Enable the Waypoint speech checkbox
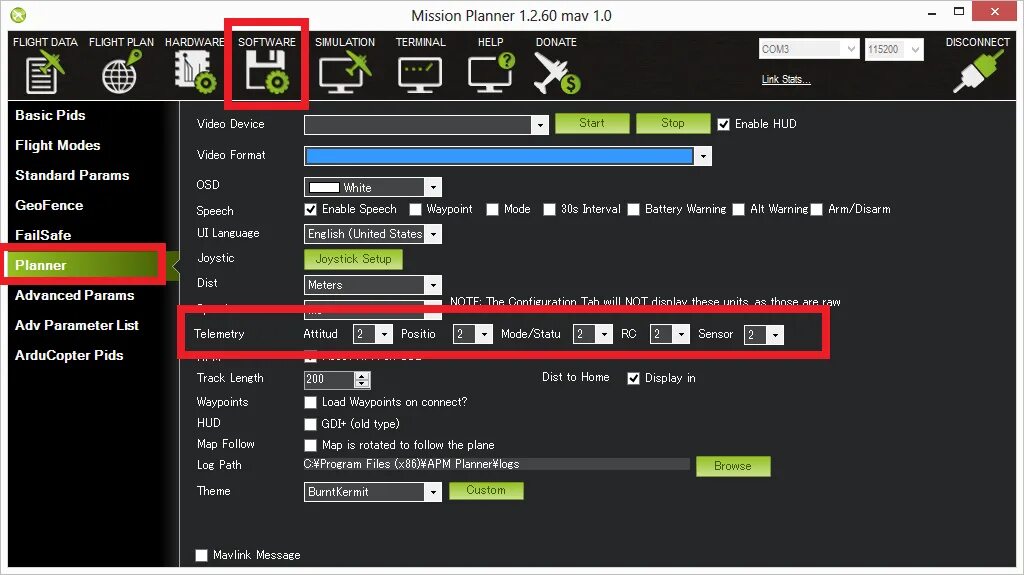1024x575 pixels. (x=415, y=209)
